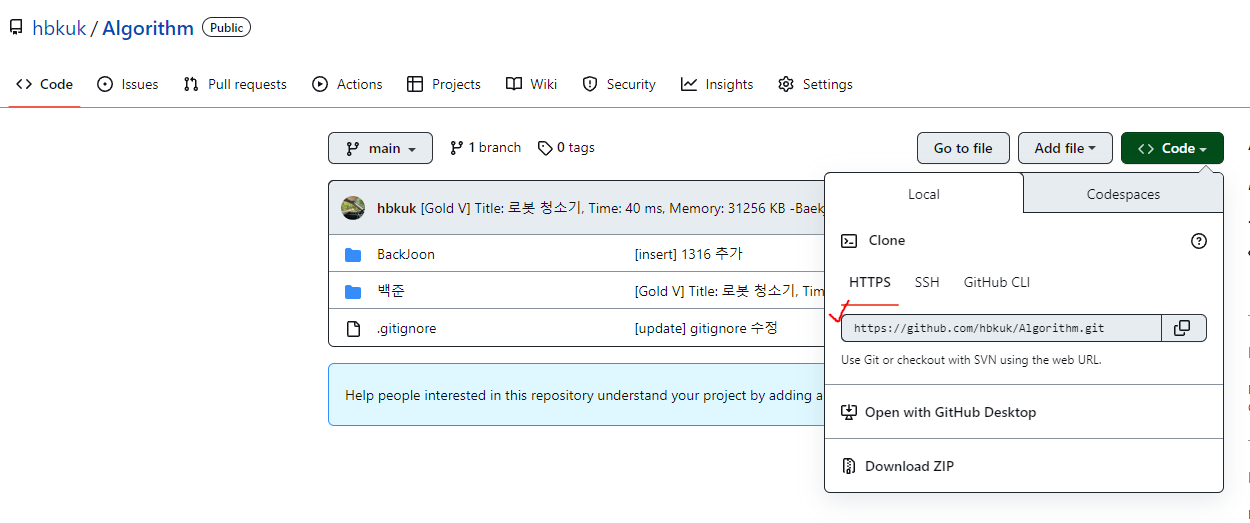Click the clone URL text field
1250x523 pixels.
coord(1001,328)
